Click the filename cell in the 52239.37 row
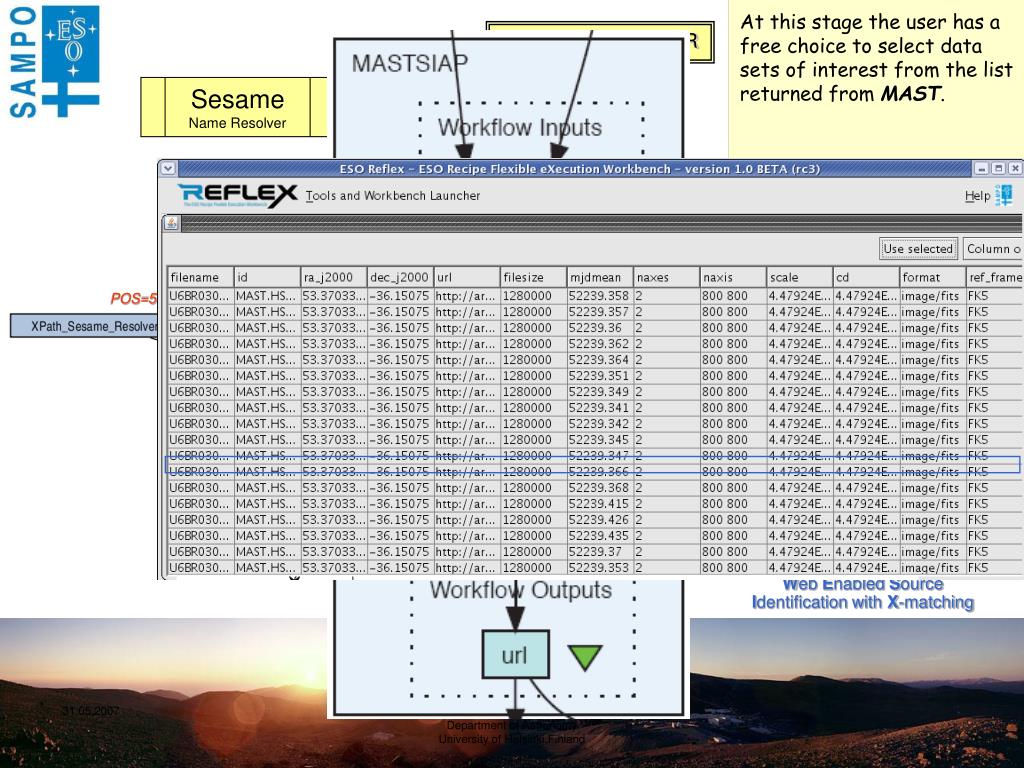1024x768 pixels. point(200,552)
